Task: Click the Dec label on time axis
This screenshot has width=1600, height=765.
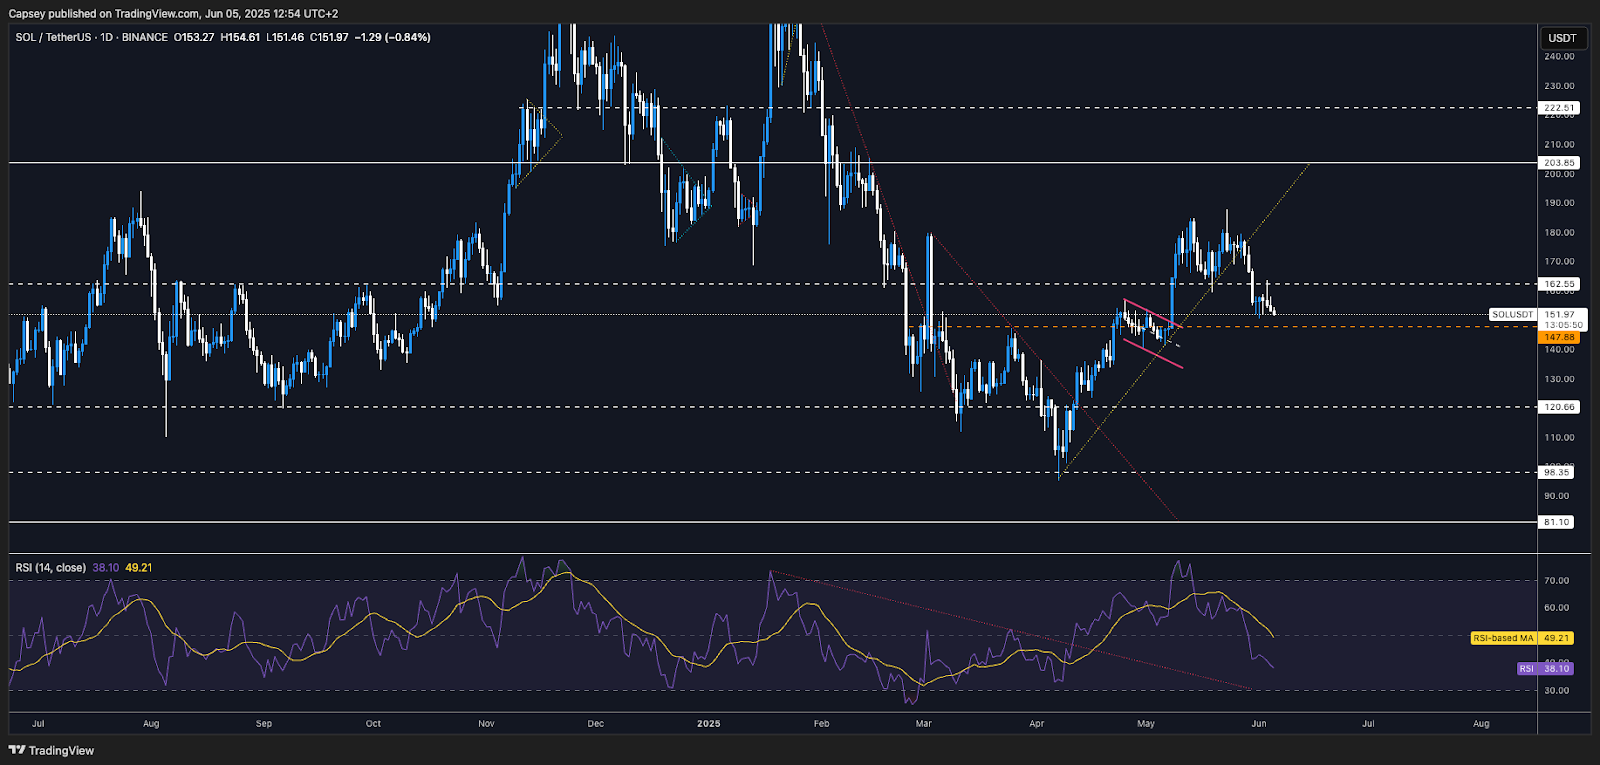Action: (596, 723)
